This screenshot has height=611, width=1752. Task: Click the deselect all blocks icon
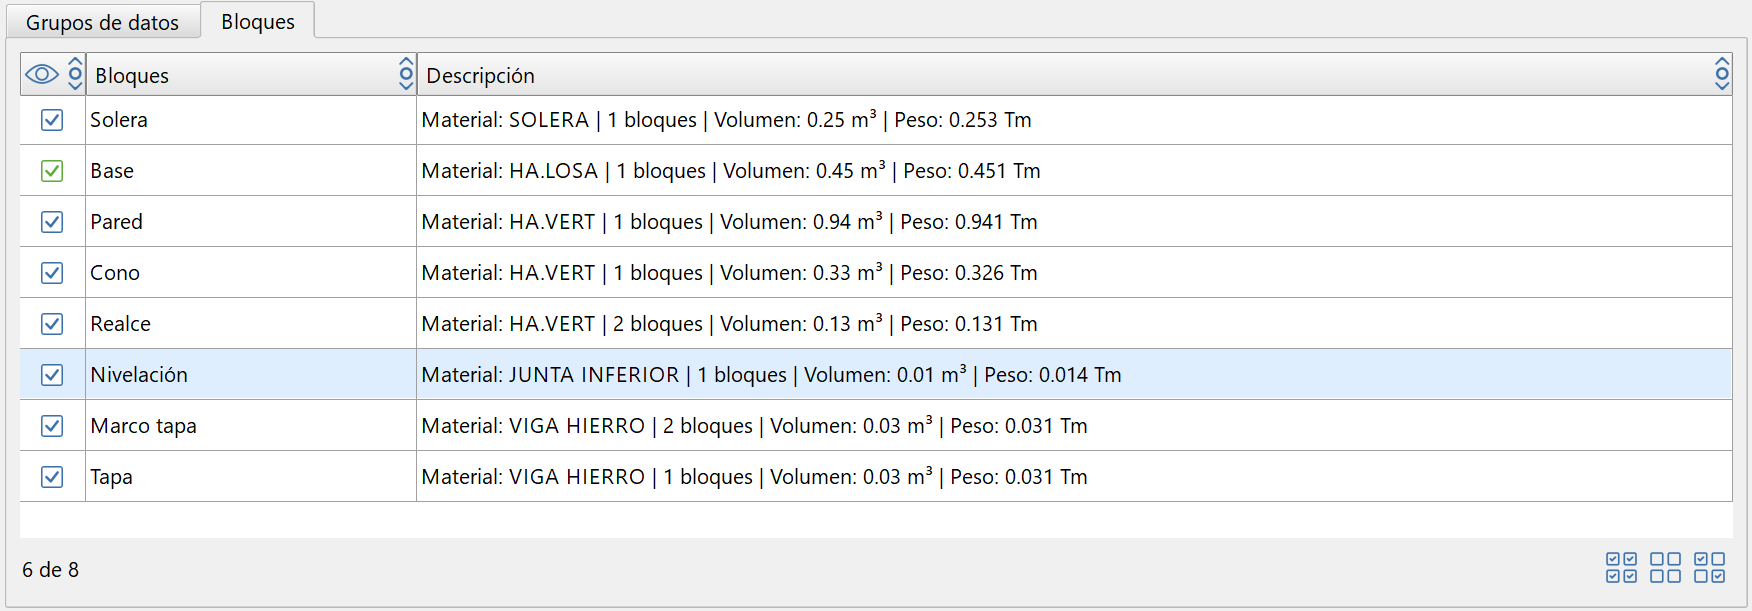tap(1665, 567)
